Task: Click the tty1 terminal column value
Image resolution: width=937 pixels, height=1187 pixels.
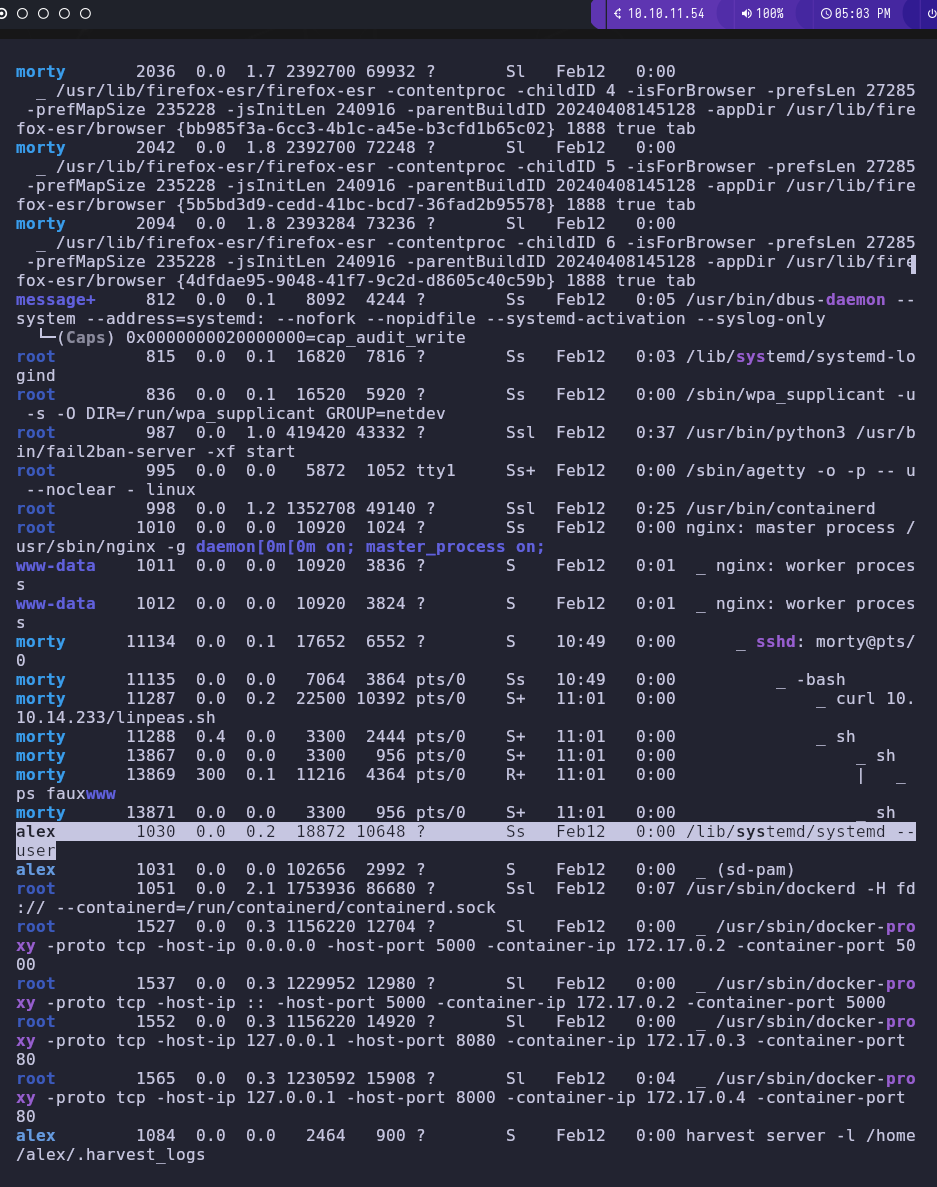Action: click(x=436, y=471)
